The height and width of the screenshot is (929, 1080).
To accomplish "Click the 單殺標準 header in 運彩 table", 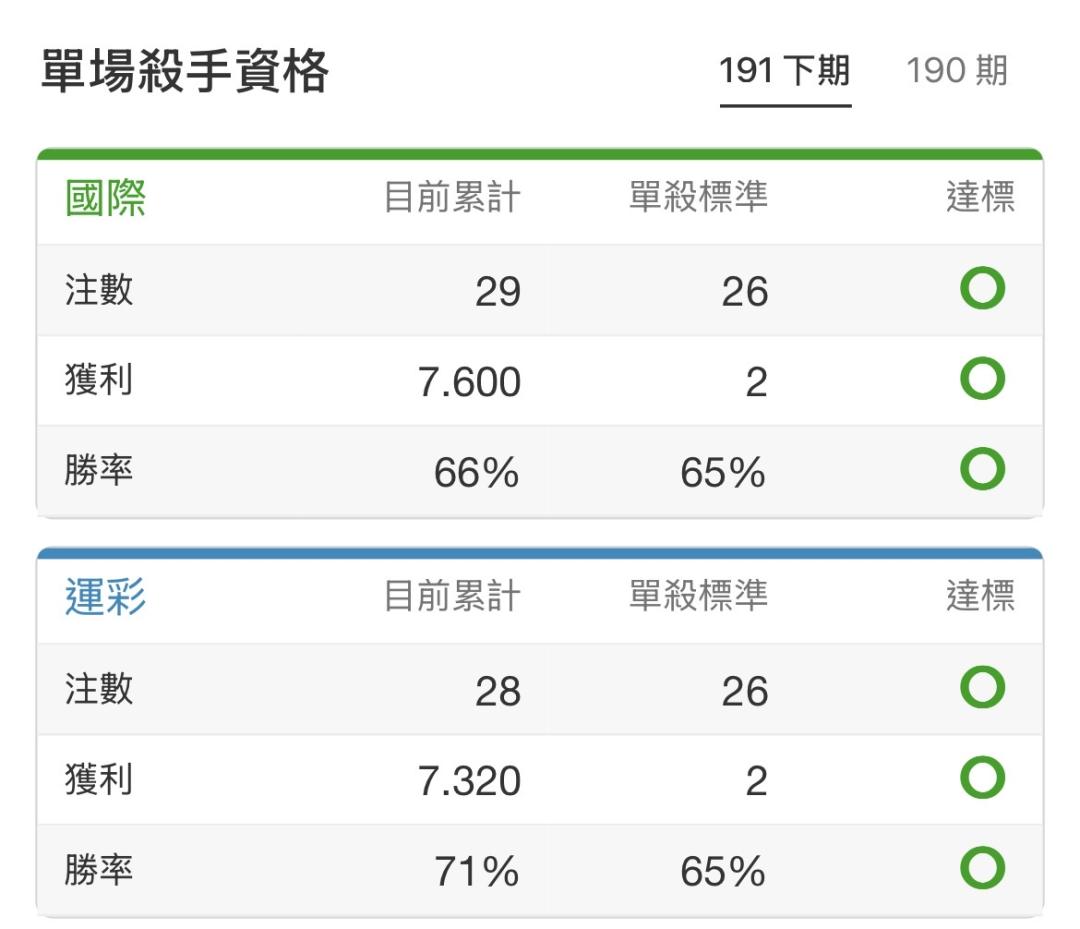I will point(698,596).
